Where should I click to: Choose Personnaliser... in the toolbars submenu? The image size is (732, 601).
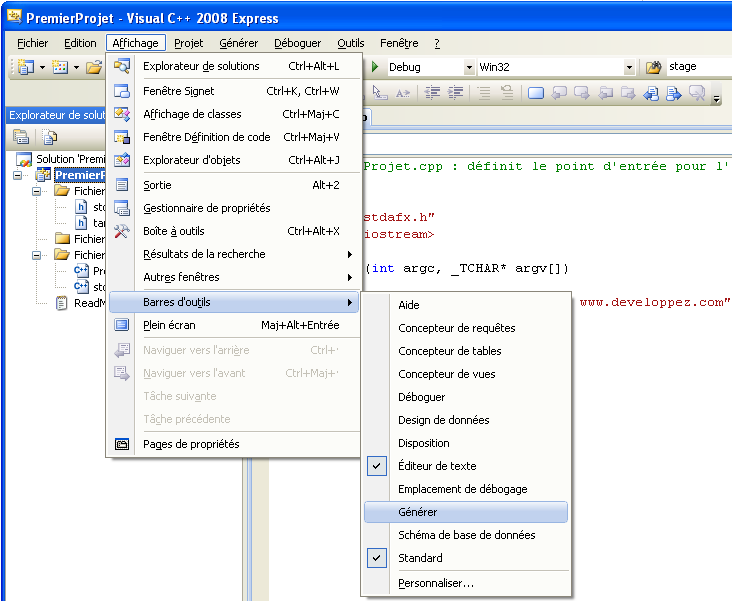point(435,583)
